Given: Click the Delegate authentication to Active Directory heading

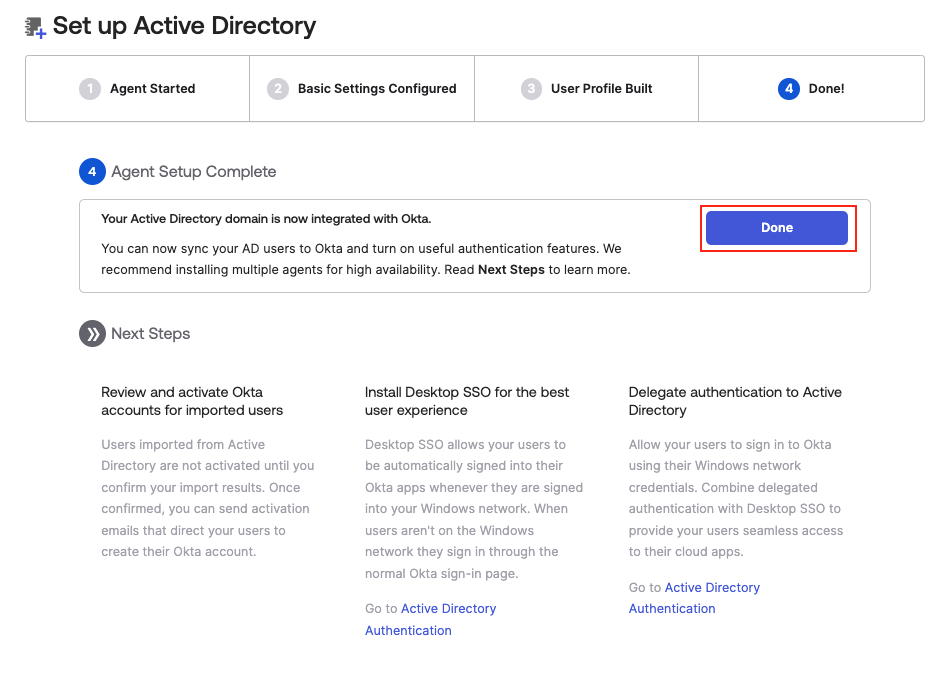Looking at the screenshot, I should tap(735, 401).
